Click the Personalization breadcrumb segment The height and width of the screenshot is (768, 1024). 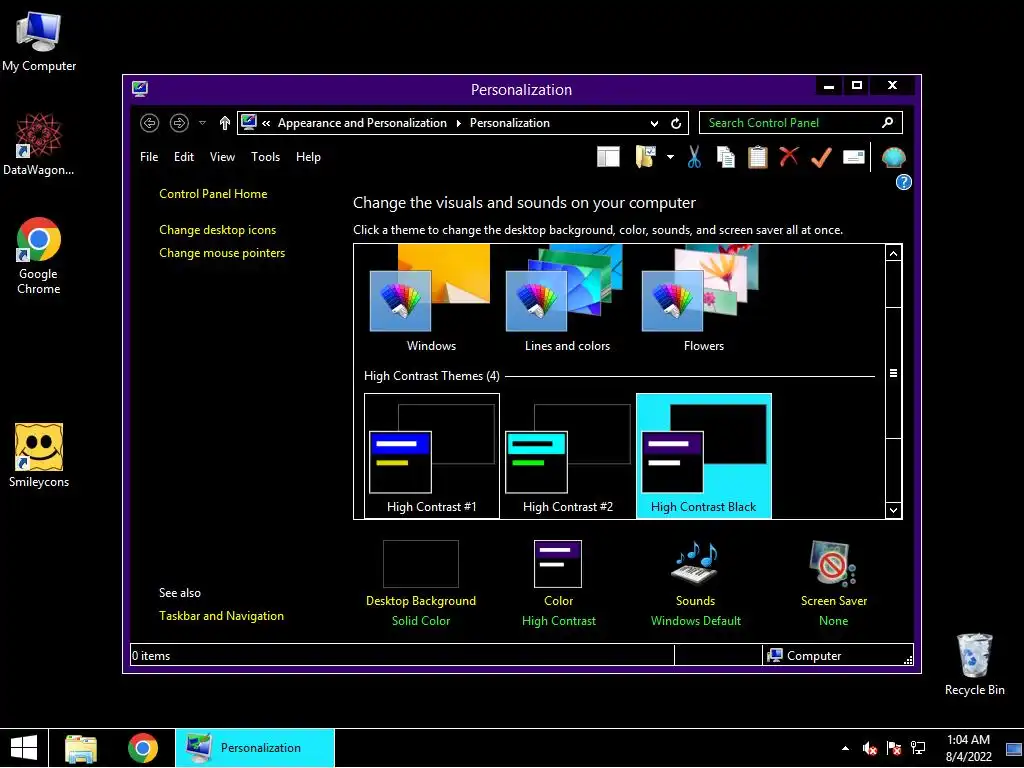(x=509, y=123)
